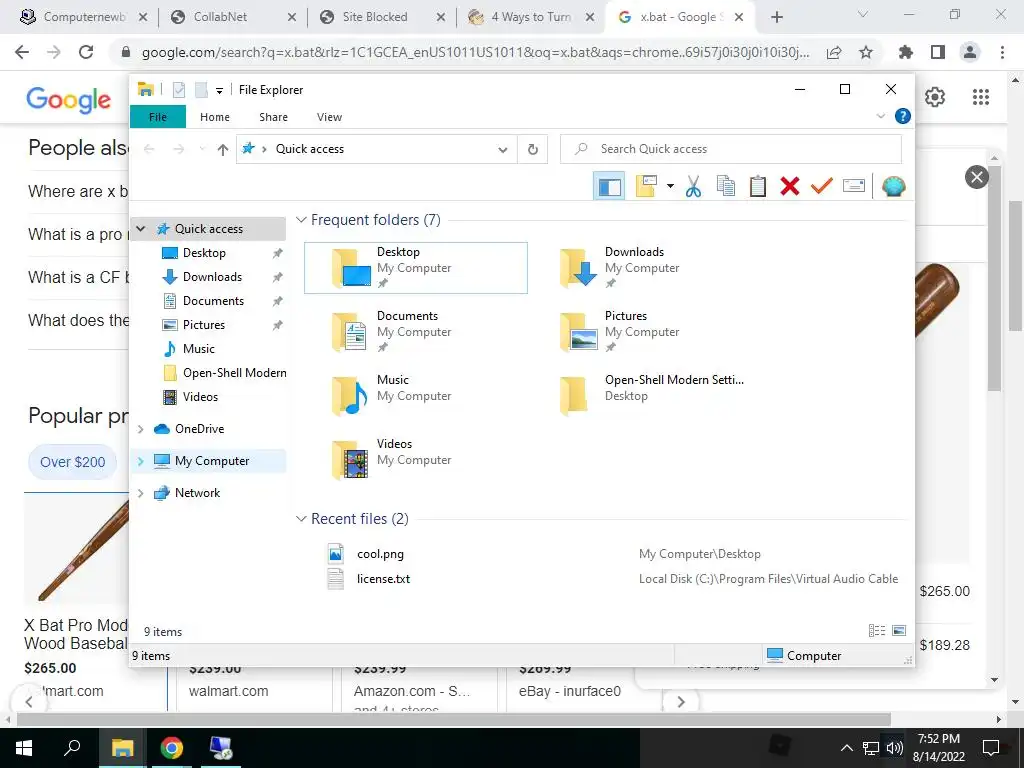
Task: Switch to the 4 Ways to Turn tab
Action: [531, 17]
